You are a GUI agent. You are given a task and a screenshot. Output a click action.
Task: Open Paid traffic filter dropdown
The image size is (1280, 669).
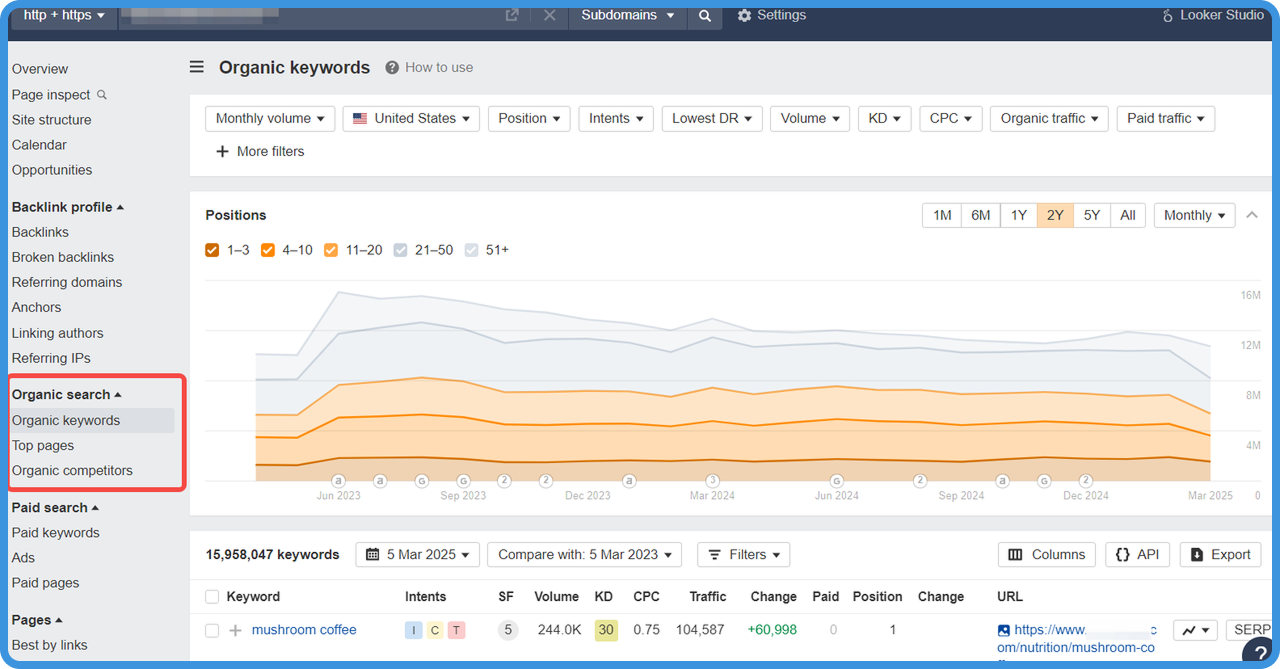(x=1166, y=118)
